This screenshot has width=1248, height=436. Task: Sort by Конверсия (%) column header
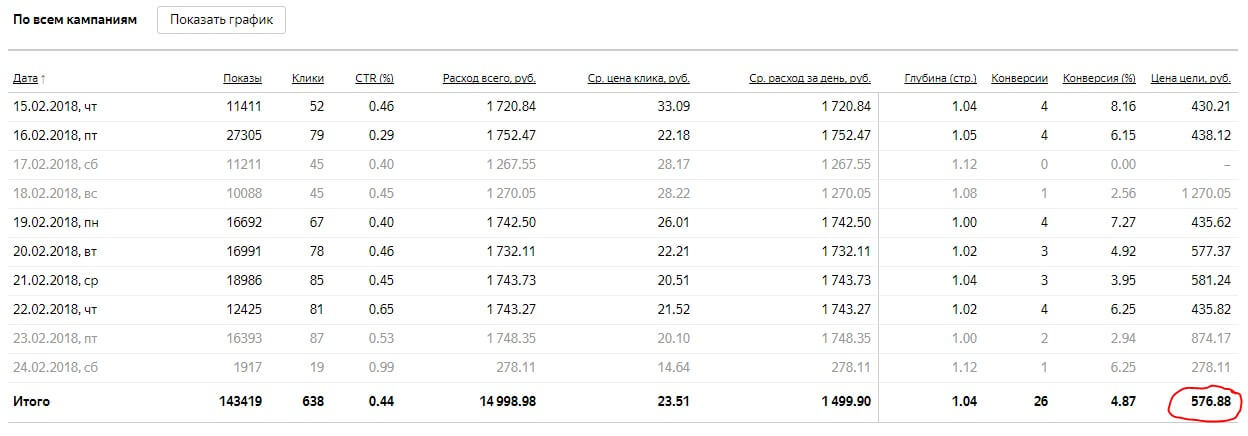[1099, 78]
